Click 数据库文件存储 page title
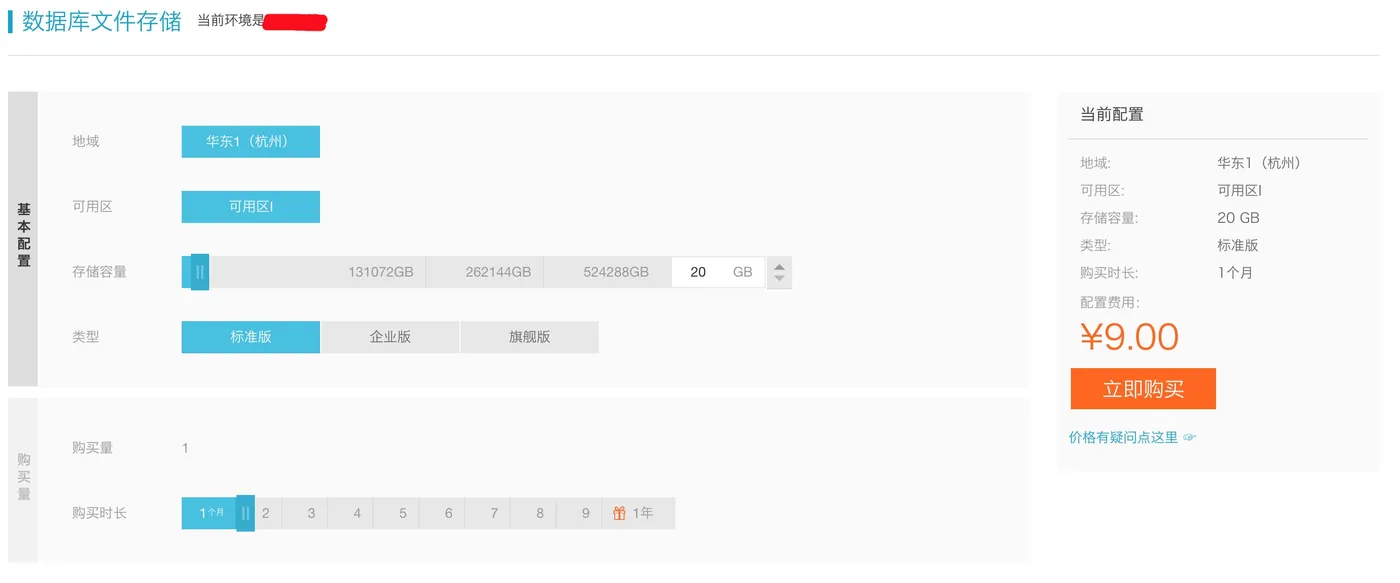1400x583 pixels. (101, 21)
